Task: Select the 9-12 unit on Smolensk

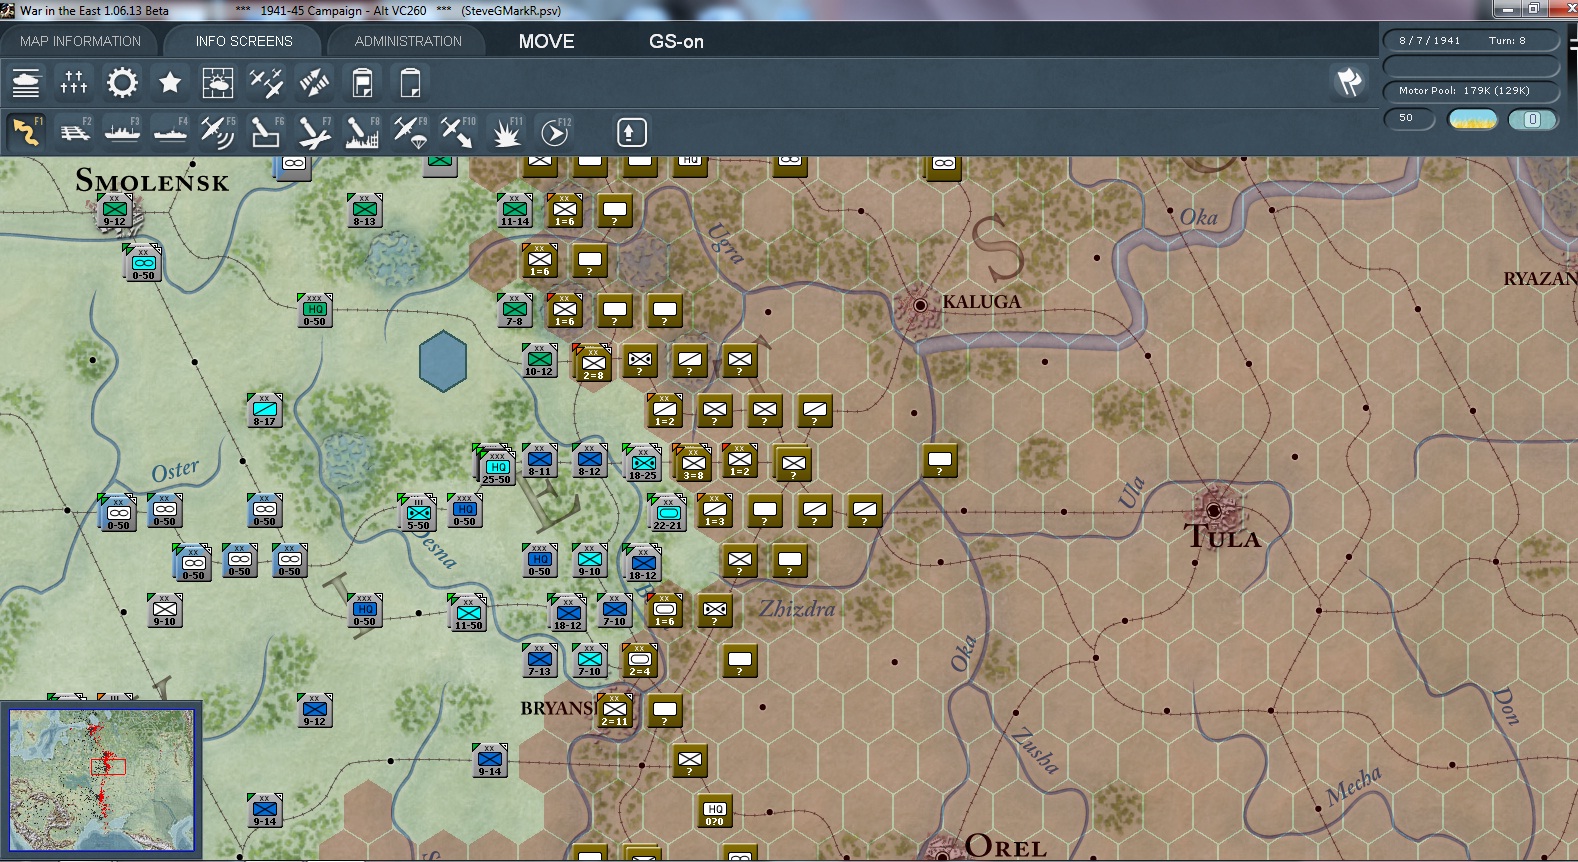Action: click(116, 212)
